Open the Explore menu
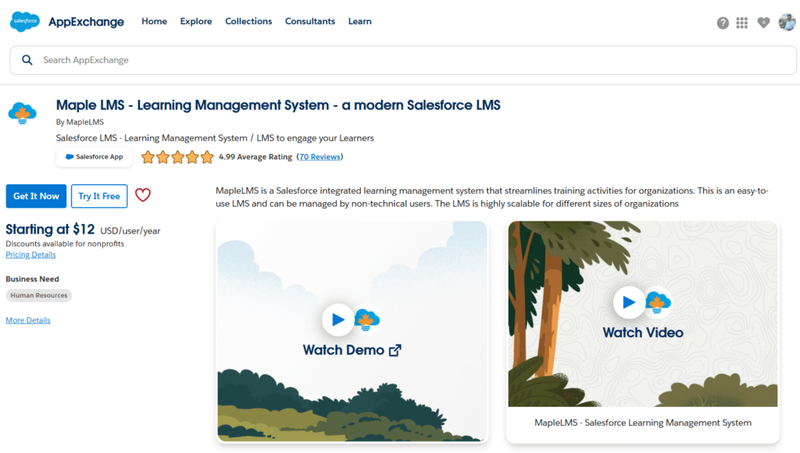This screenshot has height=453, width=800. pyautogui.click(x=196, y=21)
